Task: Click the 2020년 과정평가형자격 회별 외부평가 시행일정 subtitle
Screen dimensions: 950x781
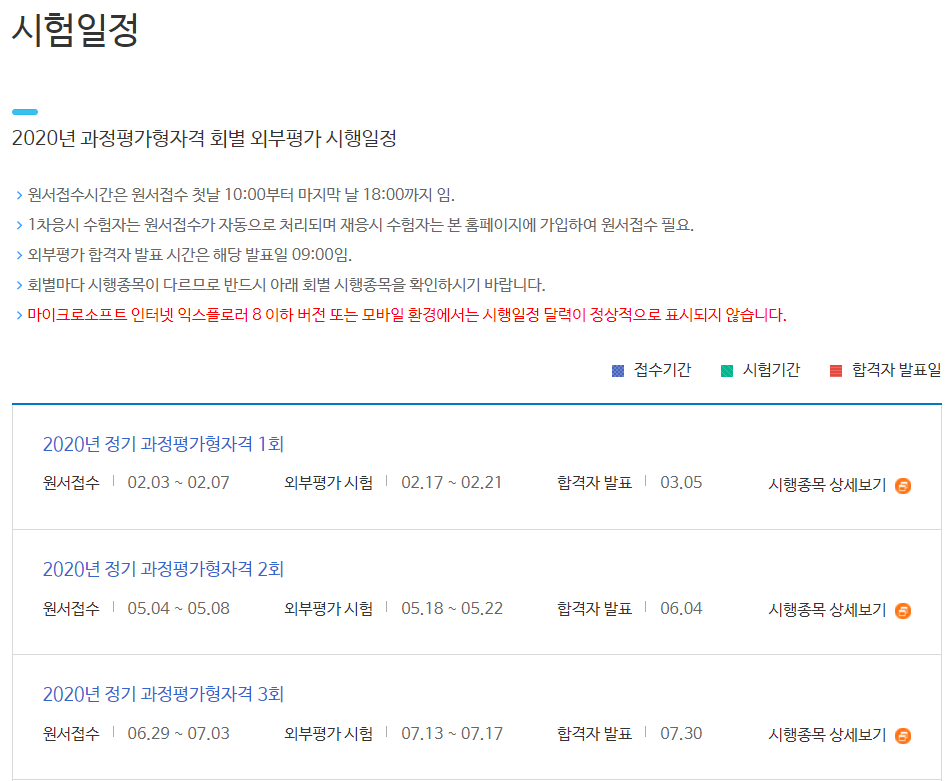Action: 204,138
